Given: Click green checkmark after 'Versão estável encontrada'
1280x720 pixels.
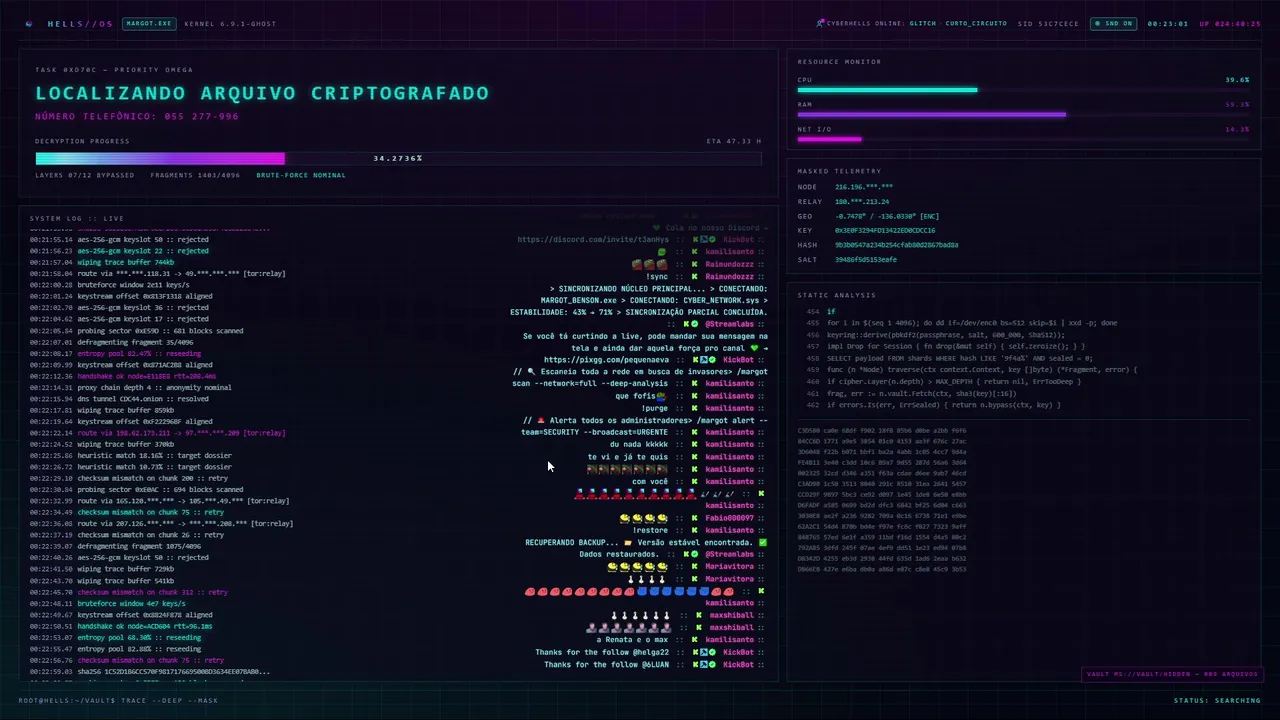Looking at the screenshot, I should point(763,542).
